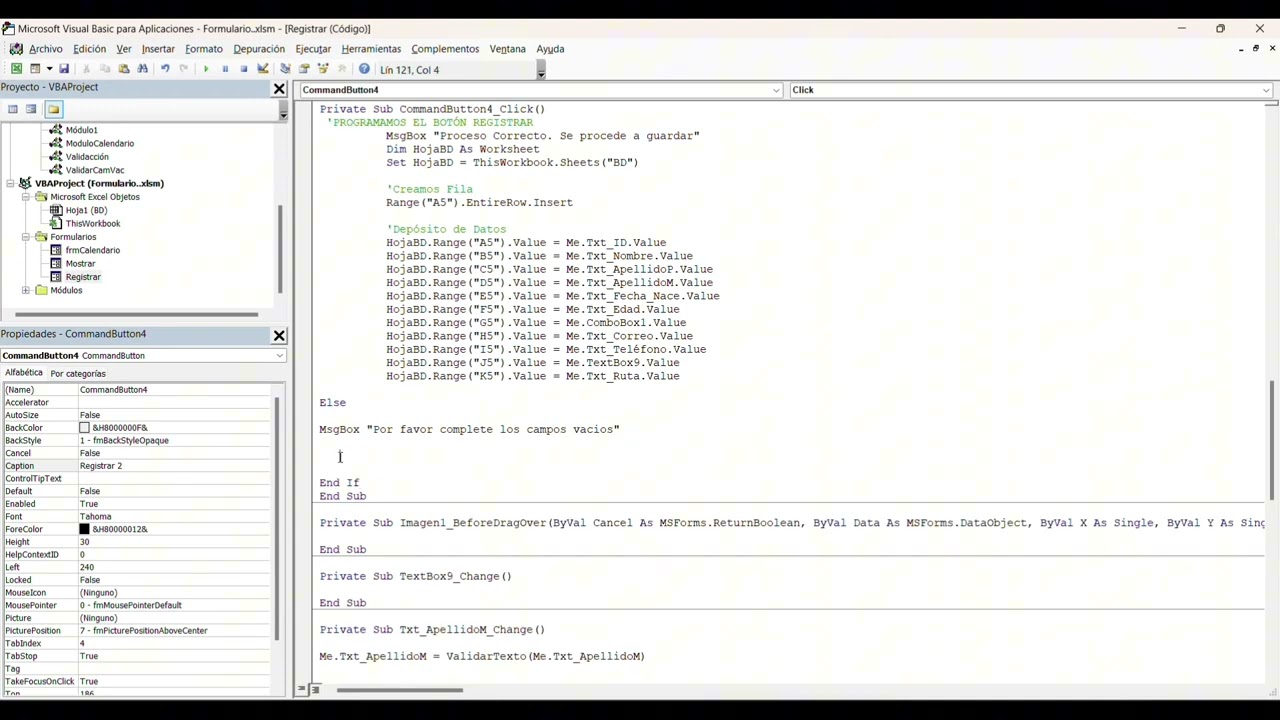Viewport: 1280px width, 720px height.
Task: Expand Módulos folder node
Action: [x=26, y=291]
